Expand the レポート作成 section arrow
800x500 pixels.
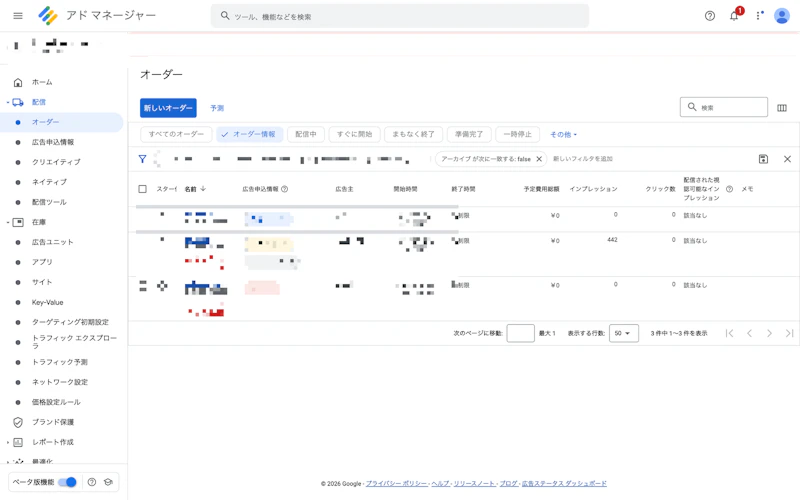point(8,442)
